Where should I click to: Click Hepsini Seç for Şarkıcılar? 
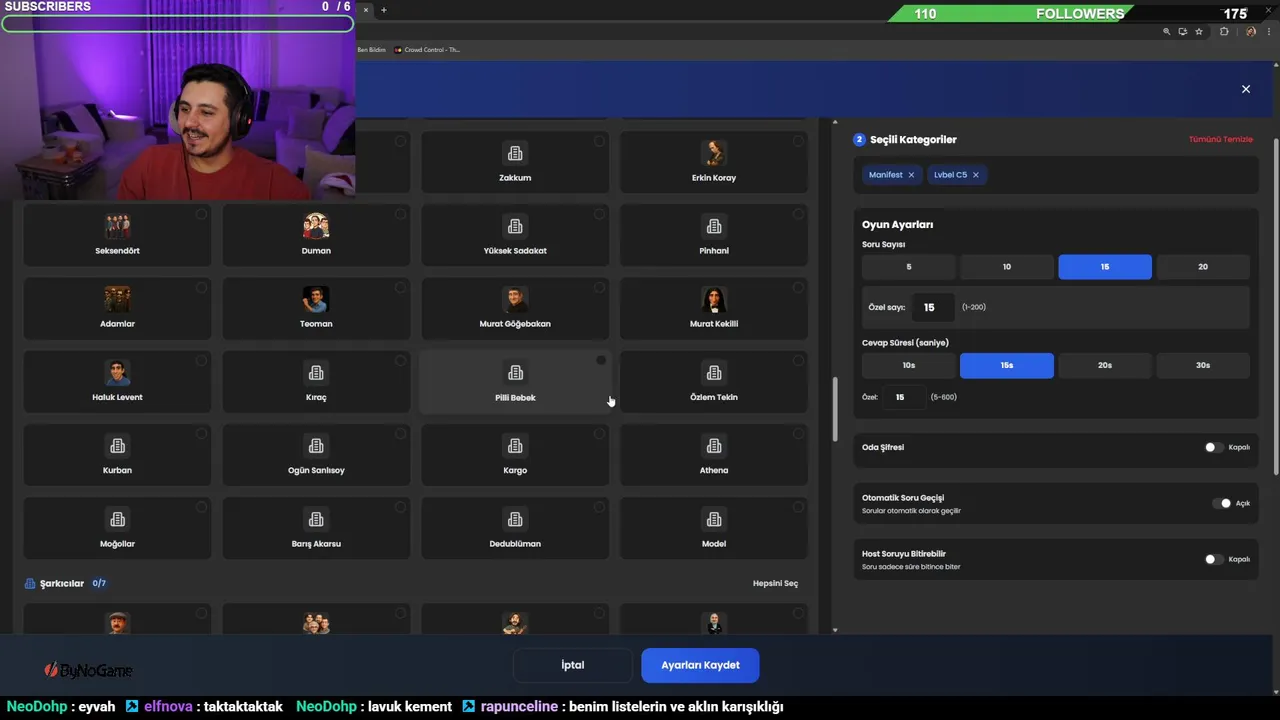click(x=775, y=583)
